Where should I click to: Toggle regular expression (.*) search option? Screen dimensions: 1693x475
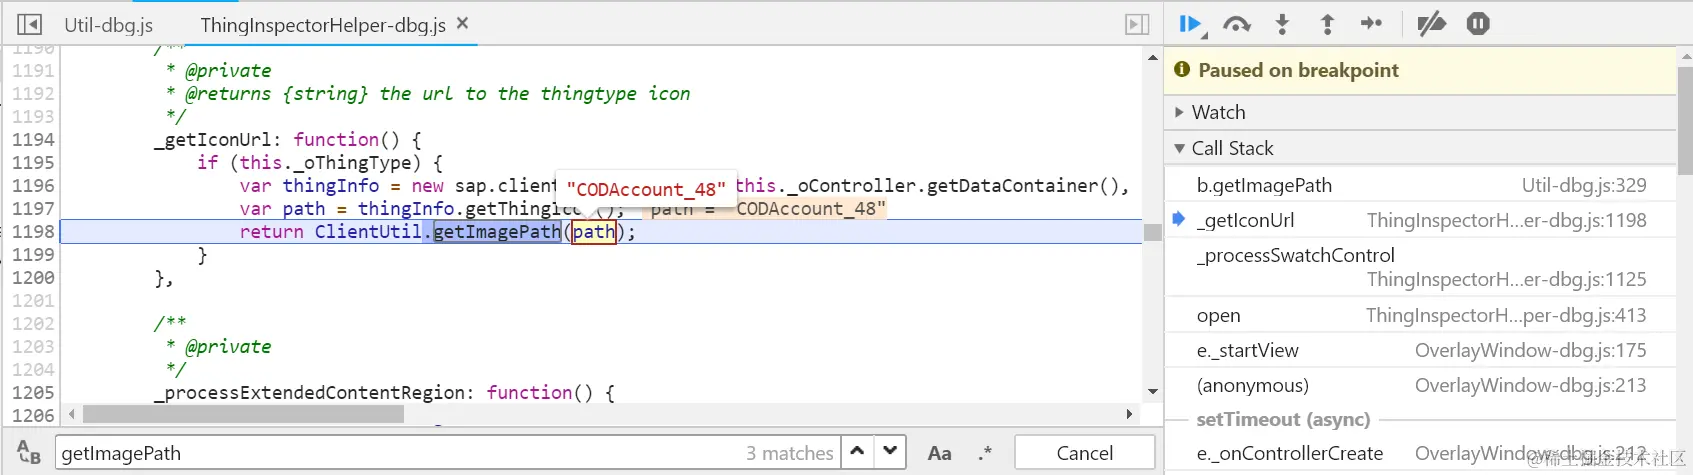(985, 453)
